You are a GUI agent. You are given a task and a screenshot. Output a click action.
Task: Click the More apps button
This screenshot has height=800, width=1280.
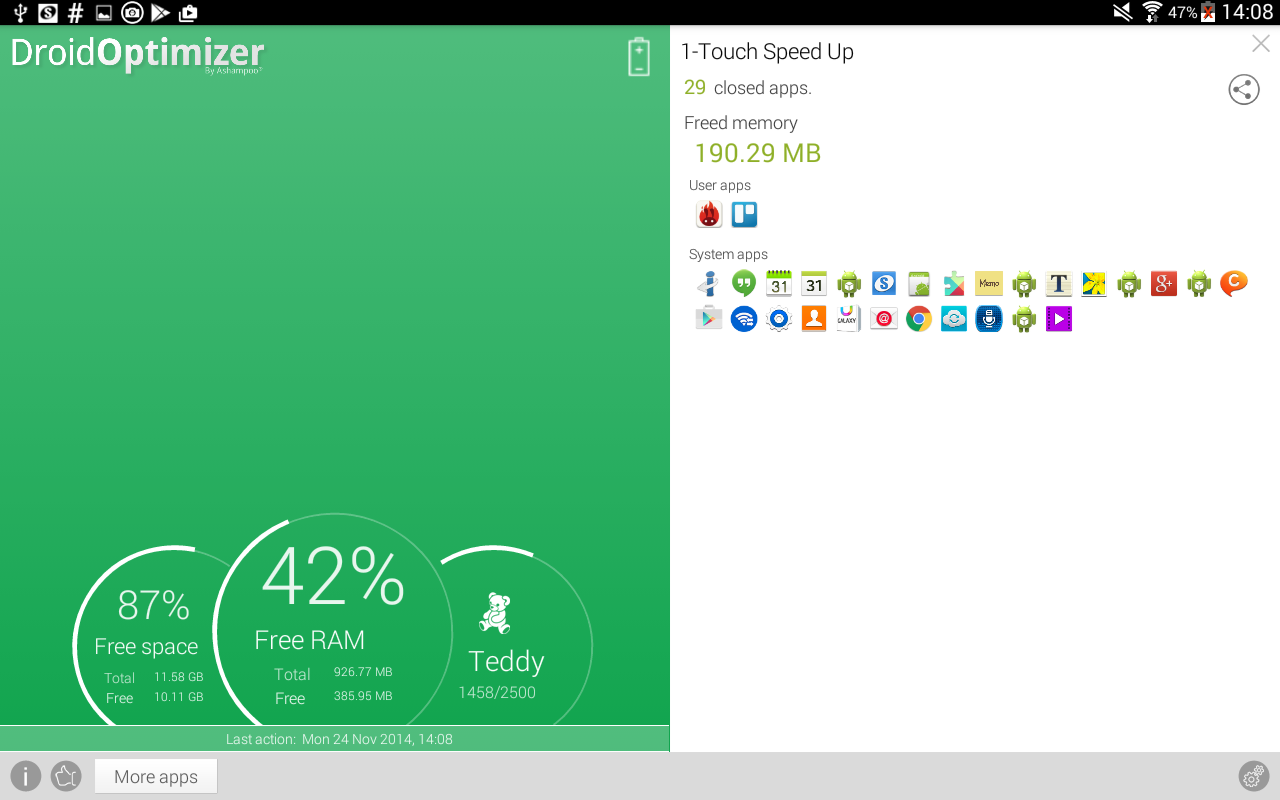[156, 777]
